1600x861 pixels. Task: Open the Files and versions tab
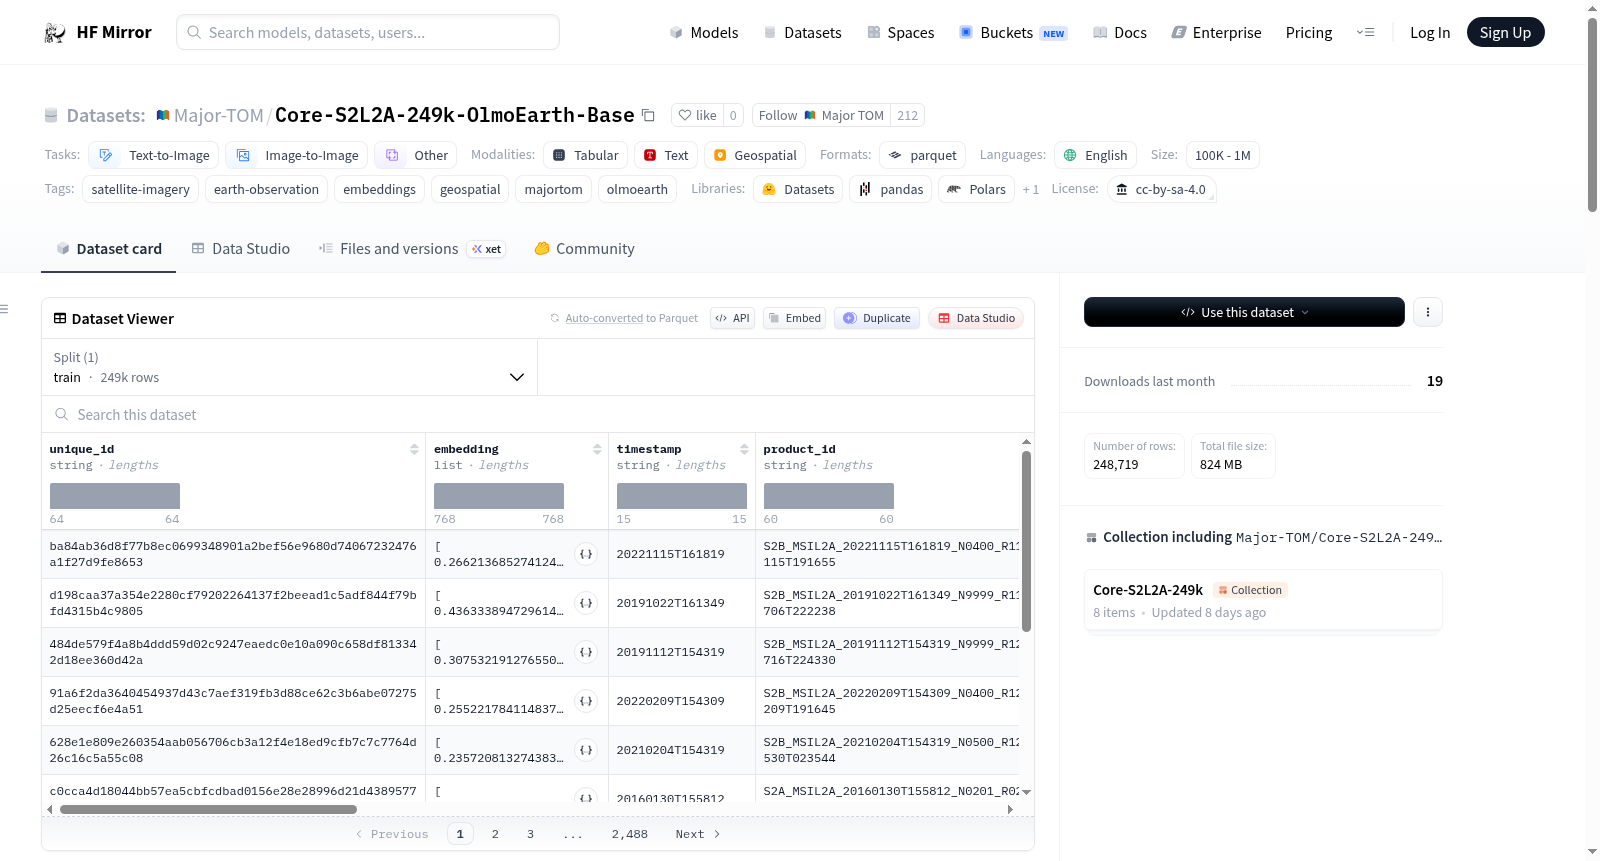pyautogui.click(x=411, y=248)
